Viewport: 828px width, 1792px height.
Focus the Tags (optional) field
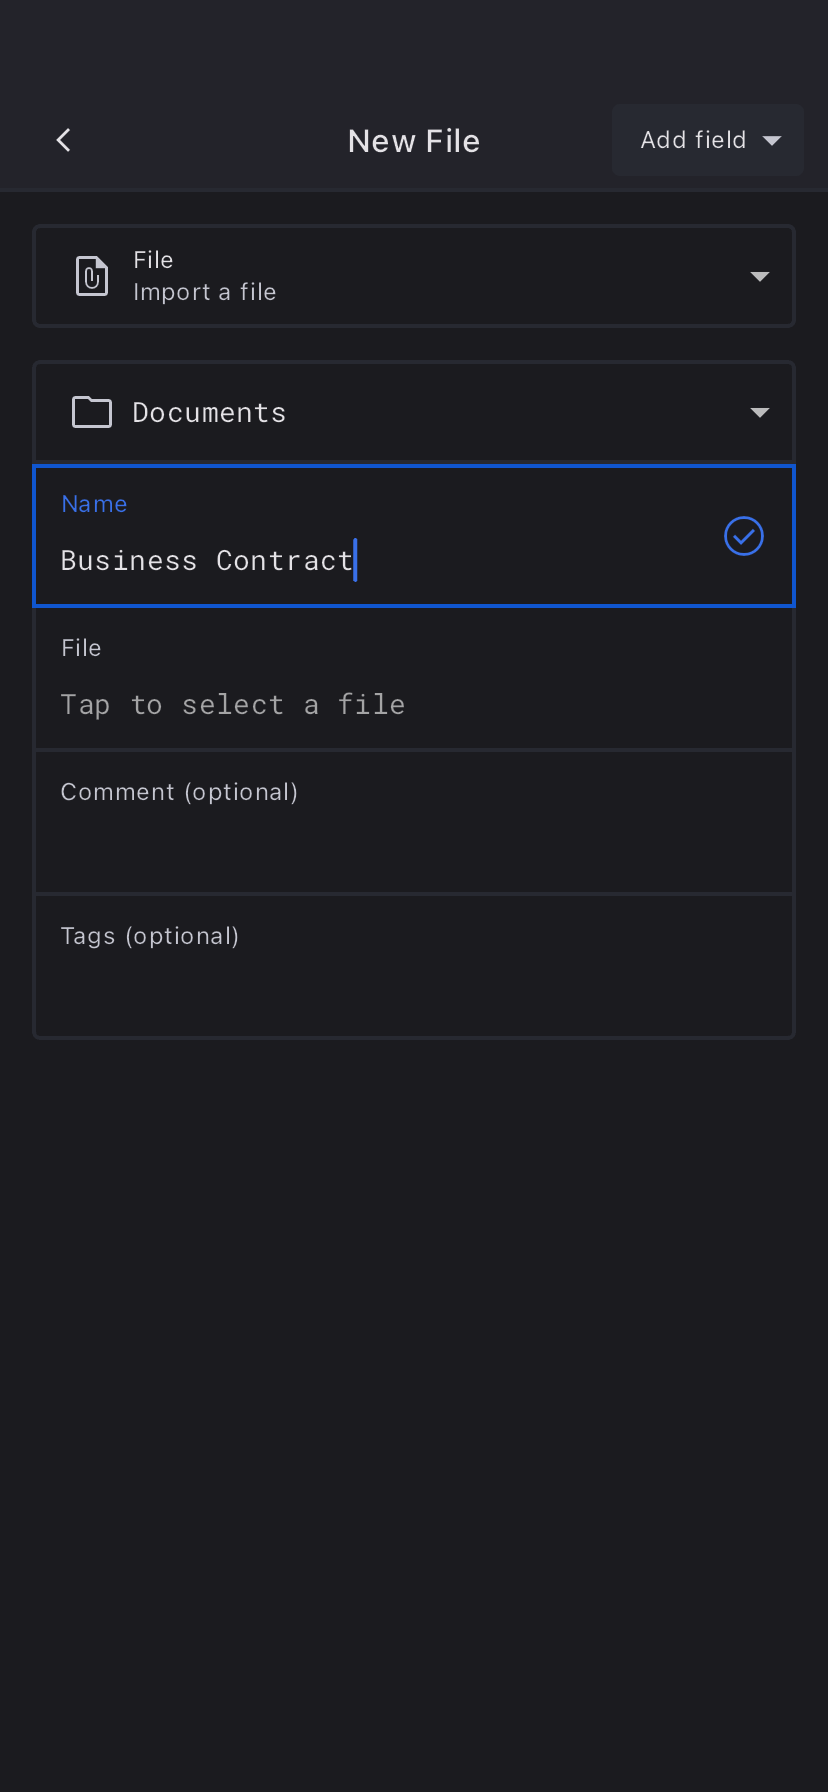point(414,966)
